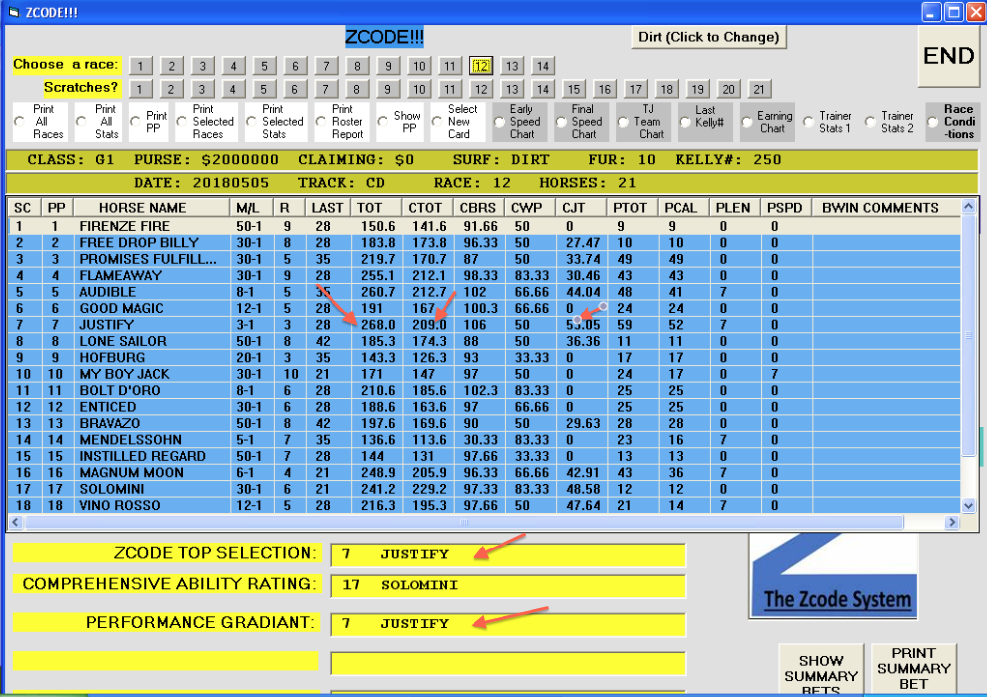Select the Early Speed Chart radio button
The height and width of the screenshot is (697, 990).
point(499,122)
